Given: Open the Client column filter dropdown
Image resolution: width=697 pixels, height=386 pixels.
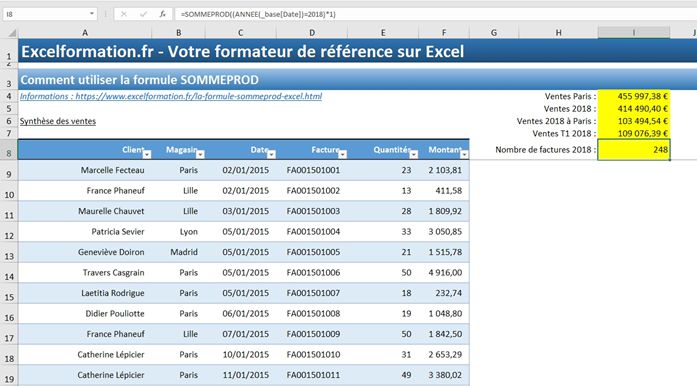Looking at the screenshot, I should tap(147, 154).
